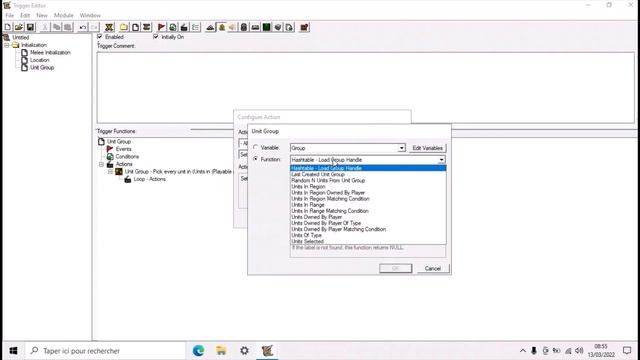Choose Random N Units From Unit Group
The height and width of the screenshot is (360, 640).
point(368,180)
